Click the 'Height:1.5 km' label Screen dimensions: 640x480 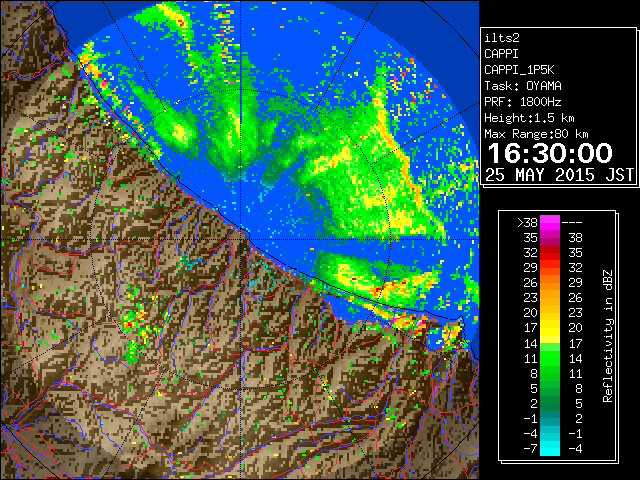529,118
